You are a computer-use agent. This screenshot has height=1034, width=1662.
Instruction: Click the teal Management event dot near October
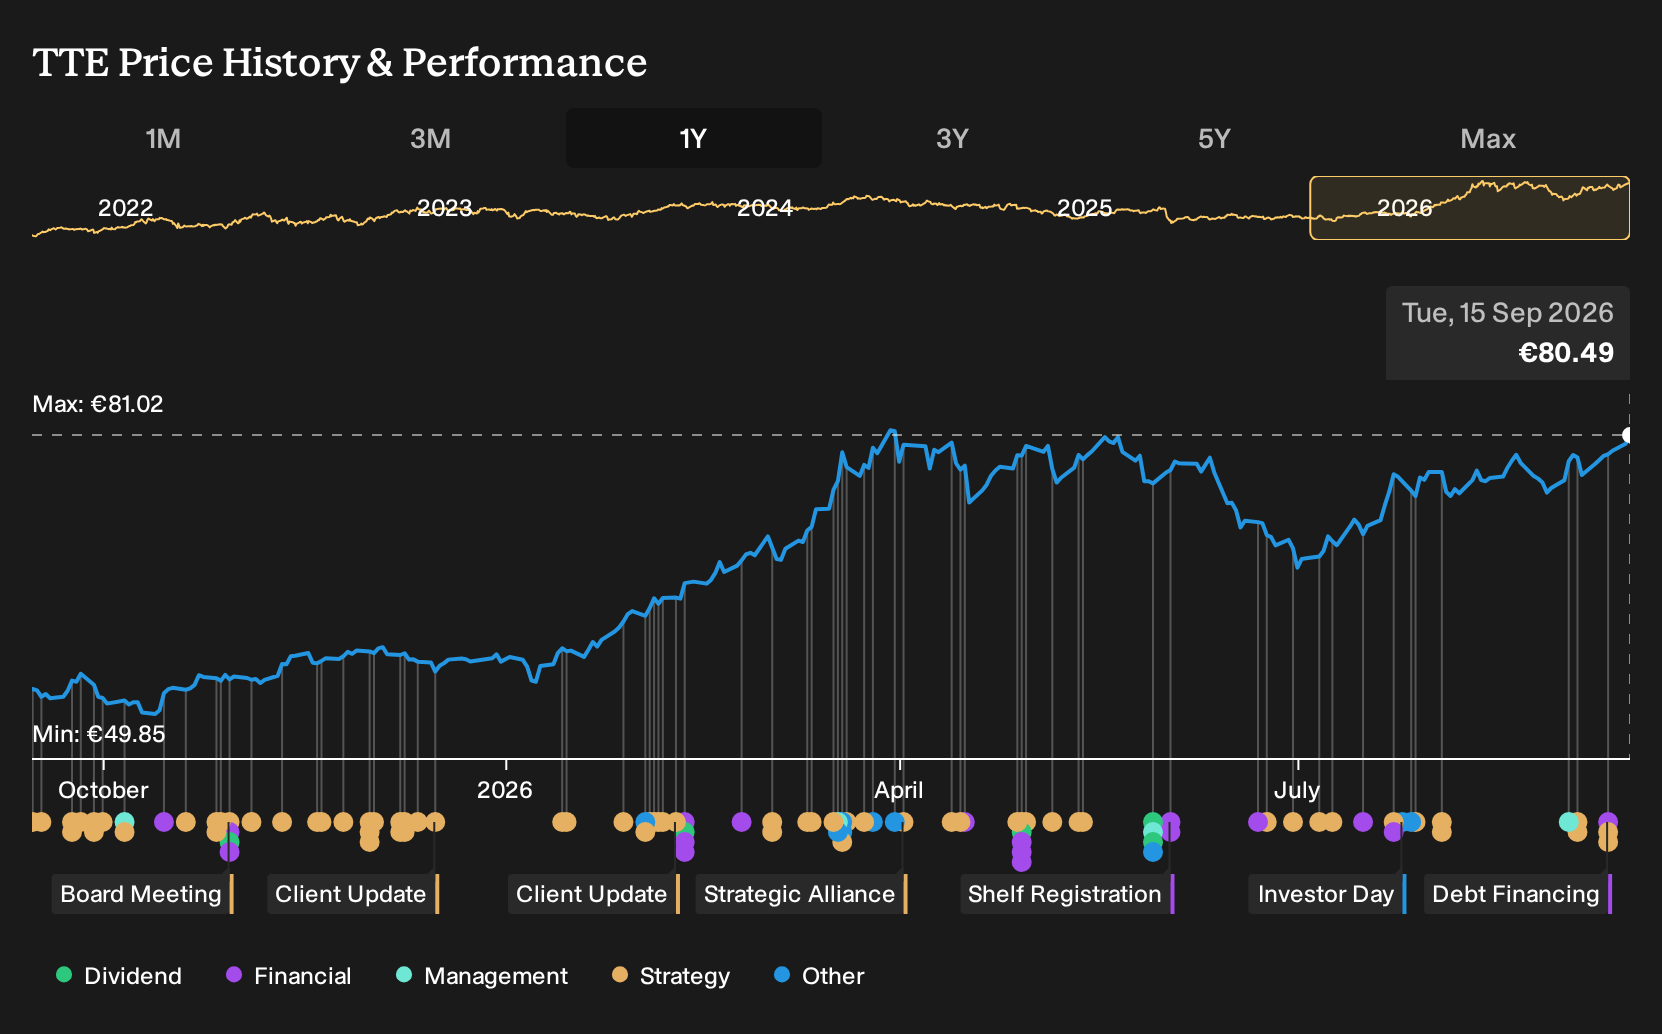tap(124, 822)
